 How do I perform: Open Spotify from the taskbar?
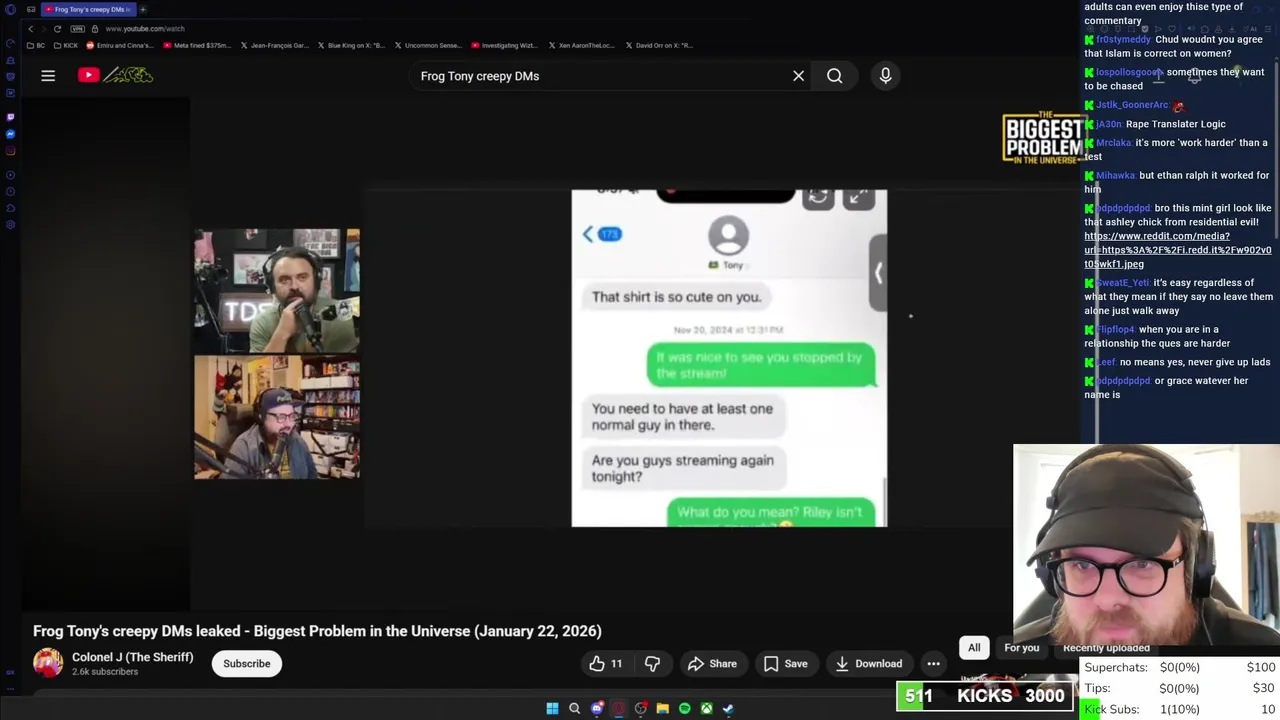684,708
